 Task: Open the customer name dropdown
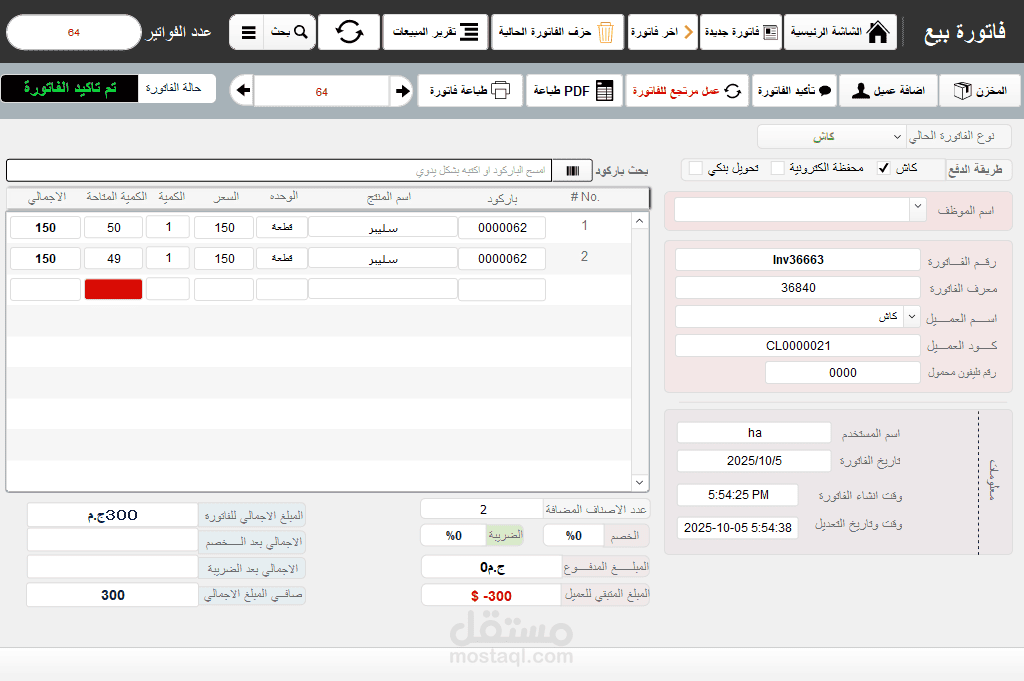[912, 317]
